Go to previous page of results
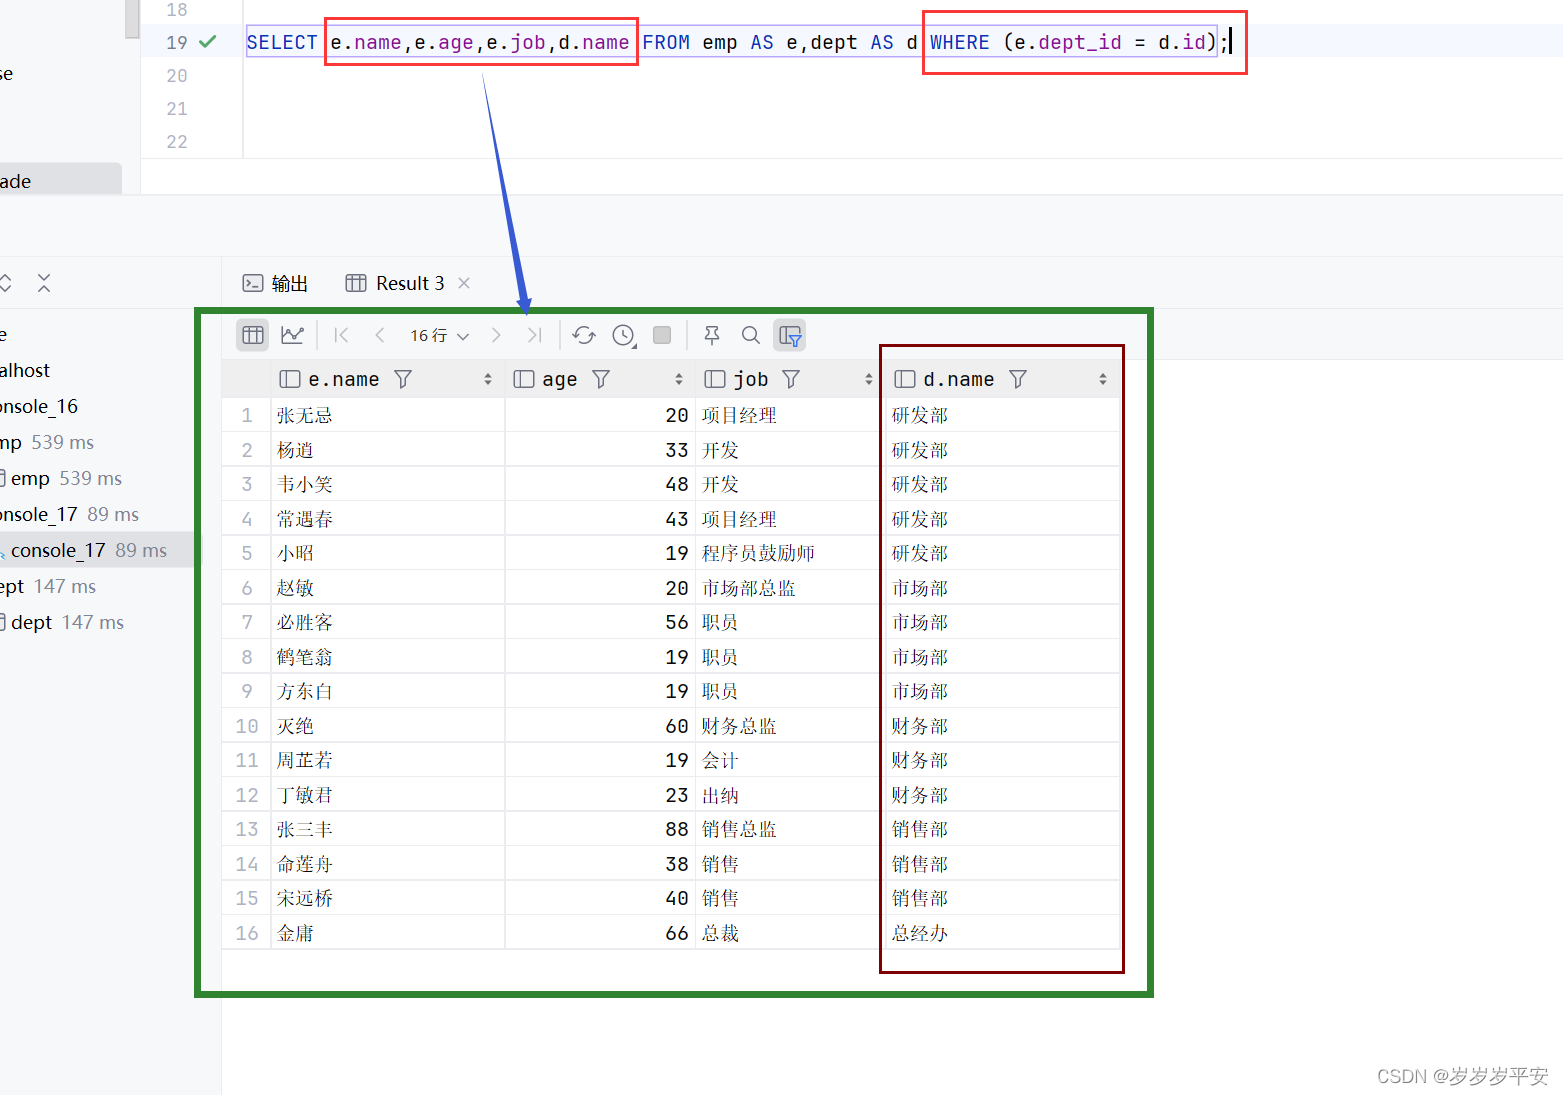The height and width of the screenshot is (1095, 1563). 380,335
